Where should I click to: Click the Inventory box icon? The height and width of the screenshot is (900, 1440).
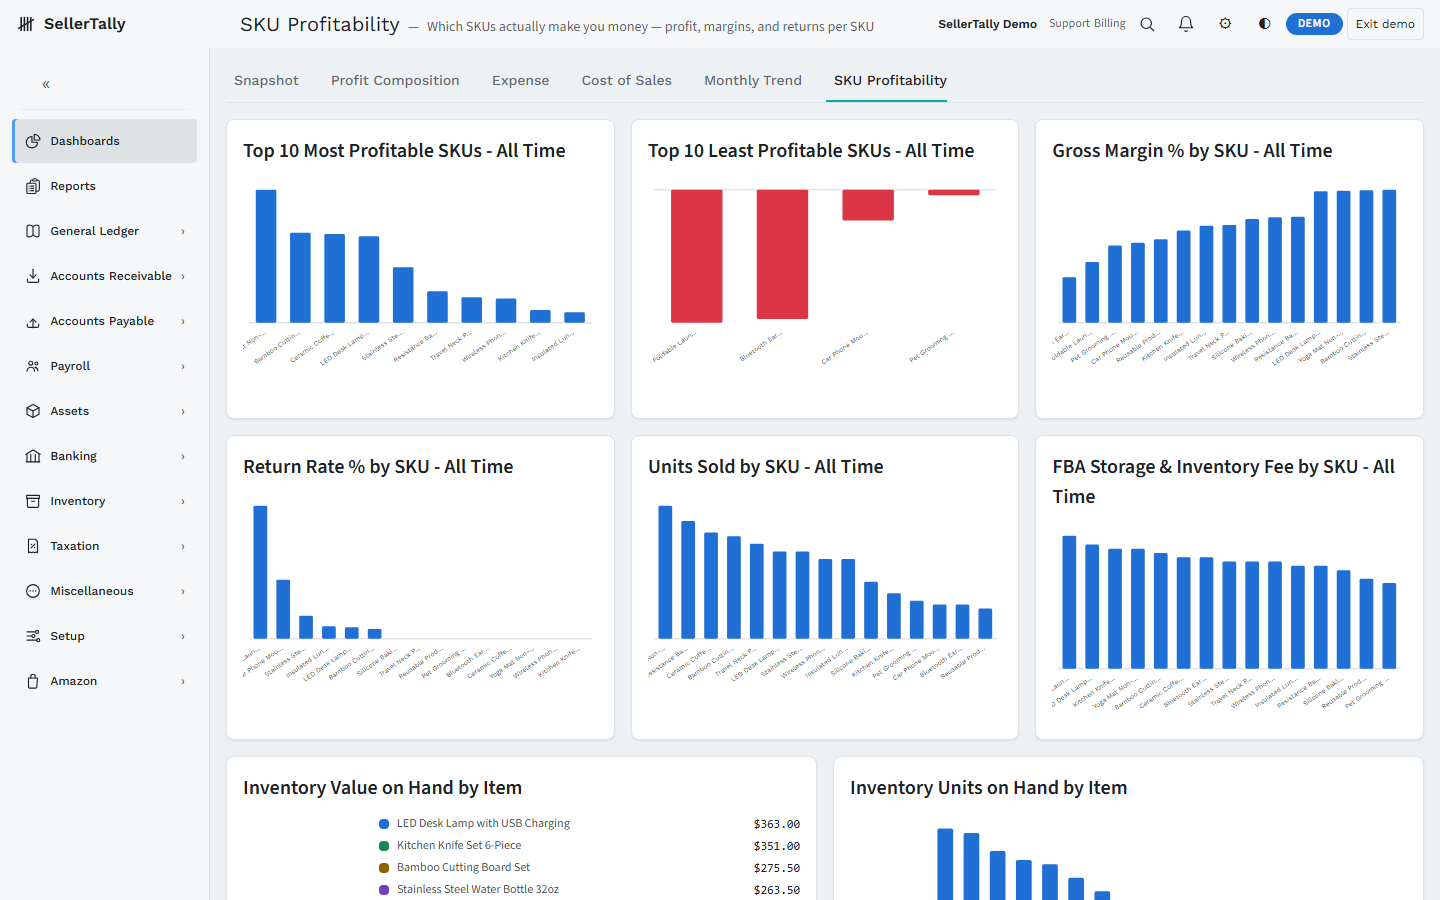33,501
